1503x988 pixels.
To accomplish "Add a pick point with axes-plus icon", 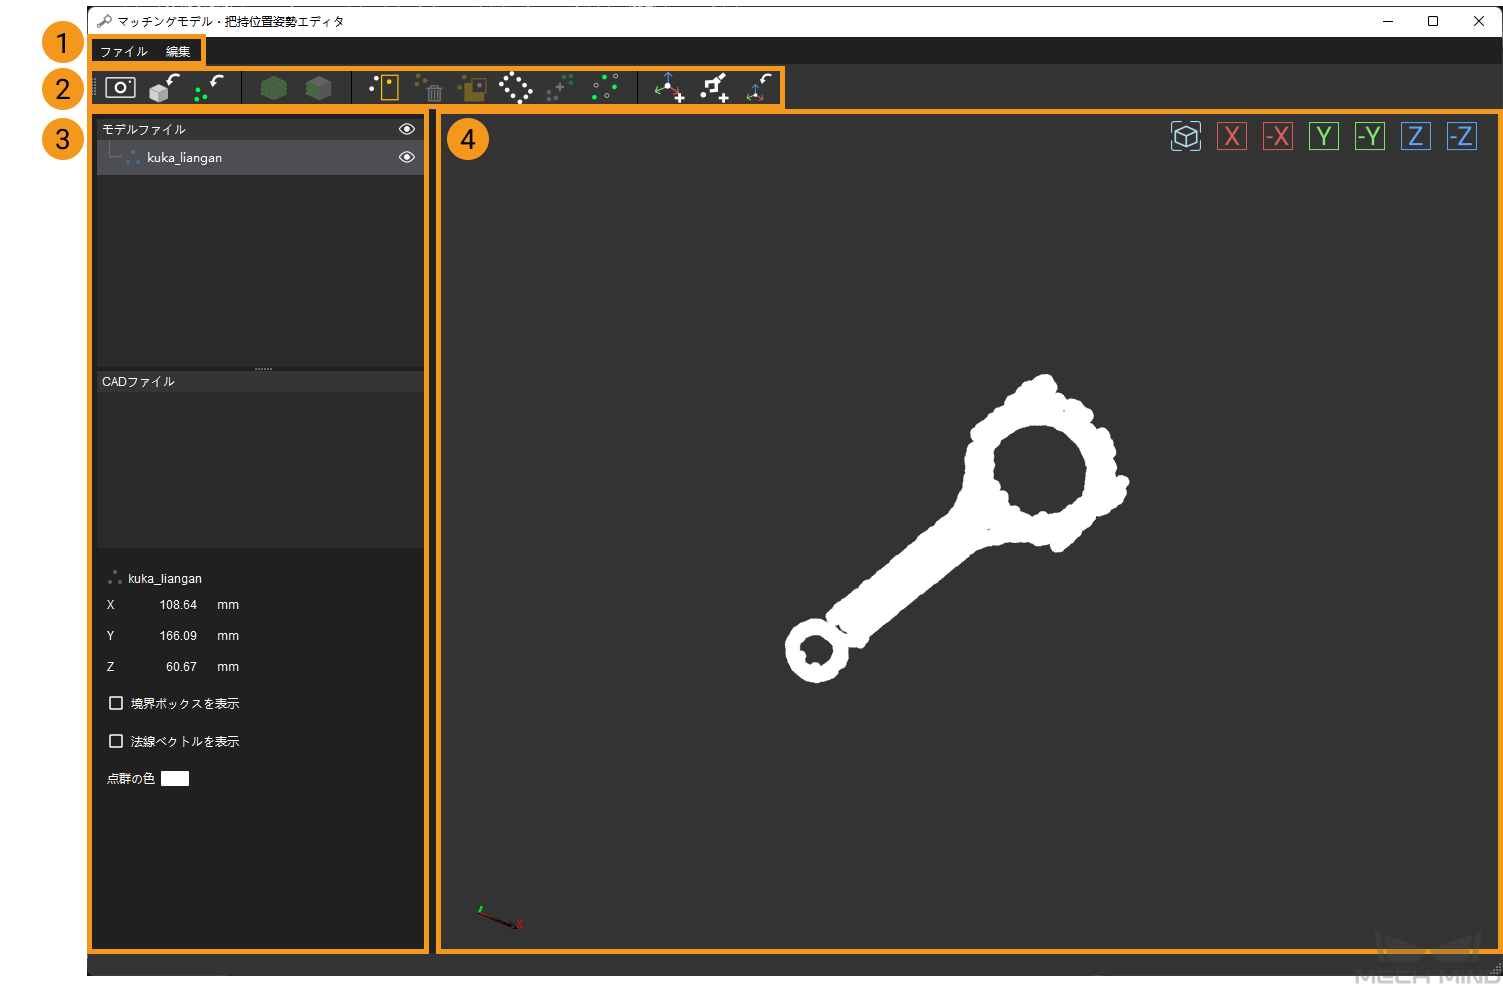I will point(669,88).
